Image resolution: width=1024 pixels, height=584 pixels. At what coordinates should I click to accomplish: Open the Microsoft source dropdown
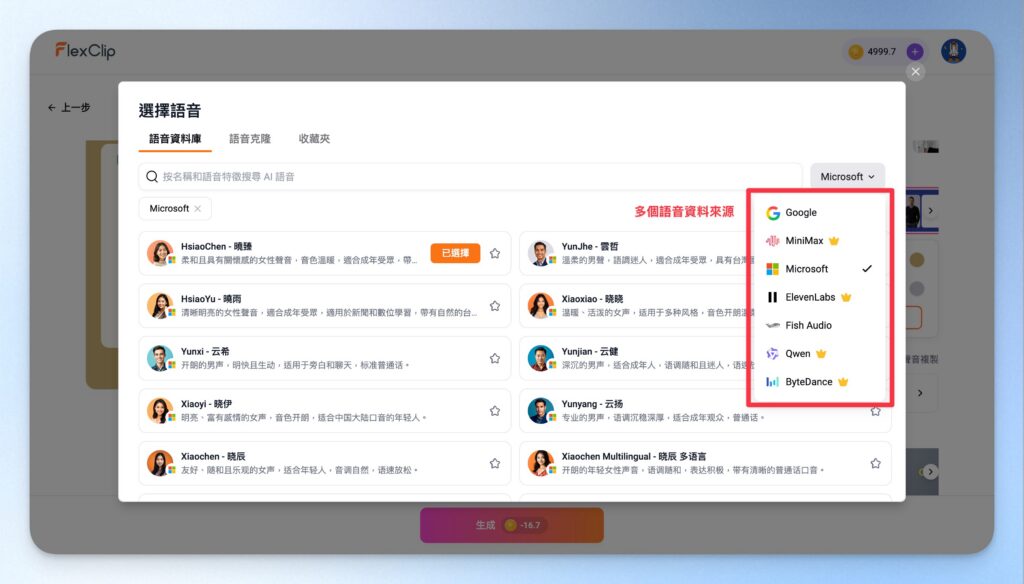(848, 176)
